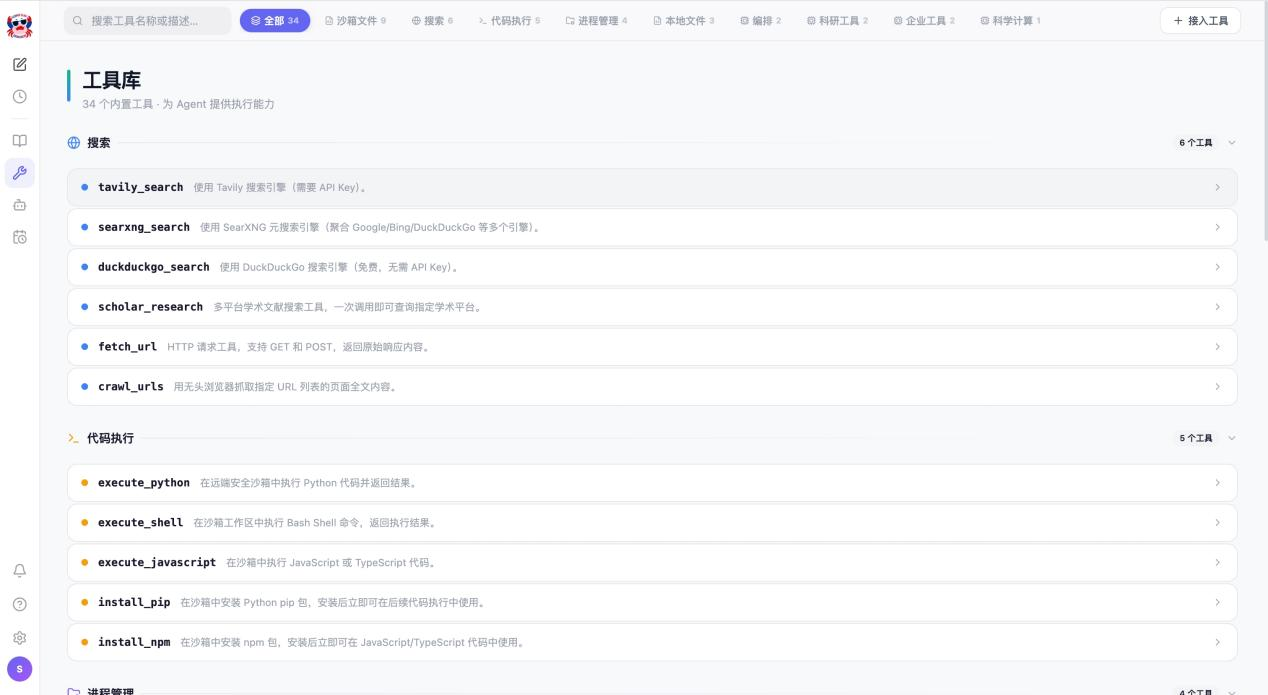Select the 科研工具 filter tab
Image resolution: width=1268 pixels, height=695 pixels.
(837, 20)
